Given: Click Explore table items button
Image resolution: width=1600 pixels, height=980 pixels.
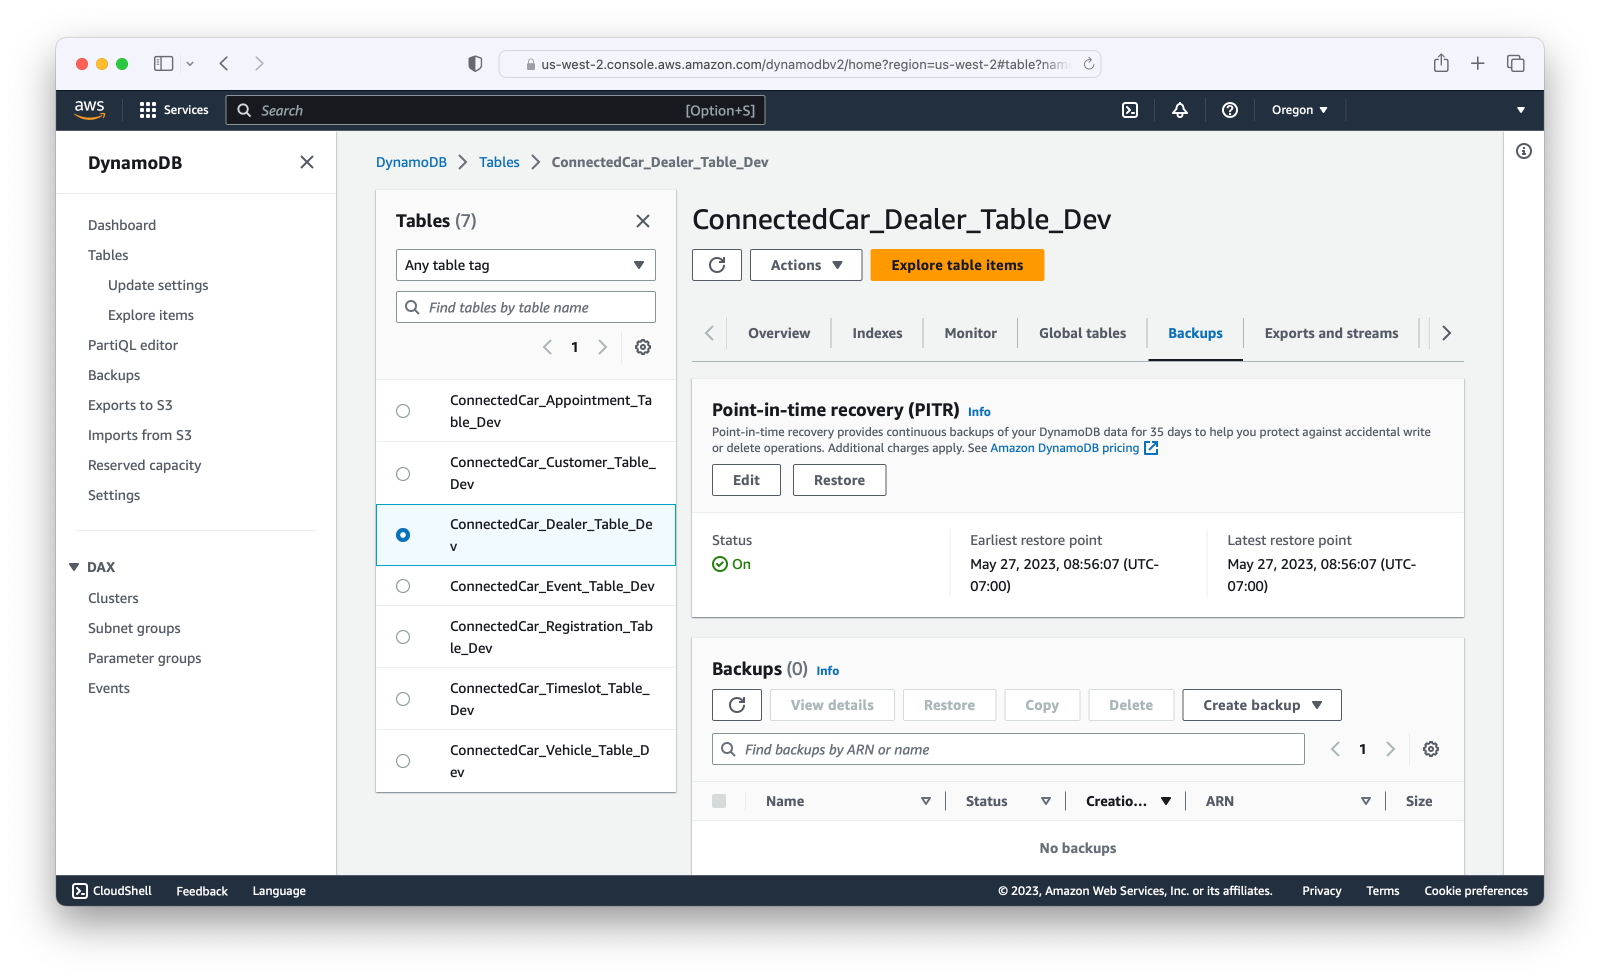Looking at the screenshot, I should (957, 265).
